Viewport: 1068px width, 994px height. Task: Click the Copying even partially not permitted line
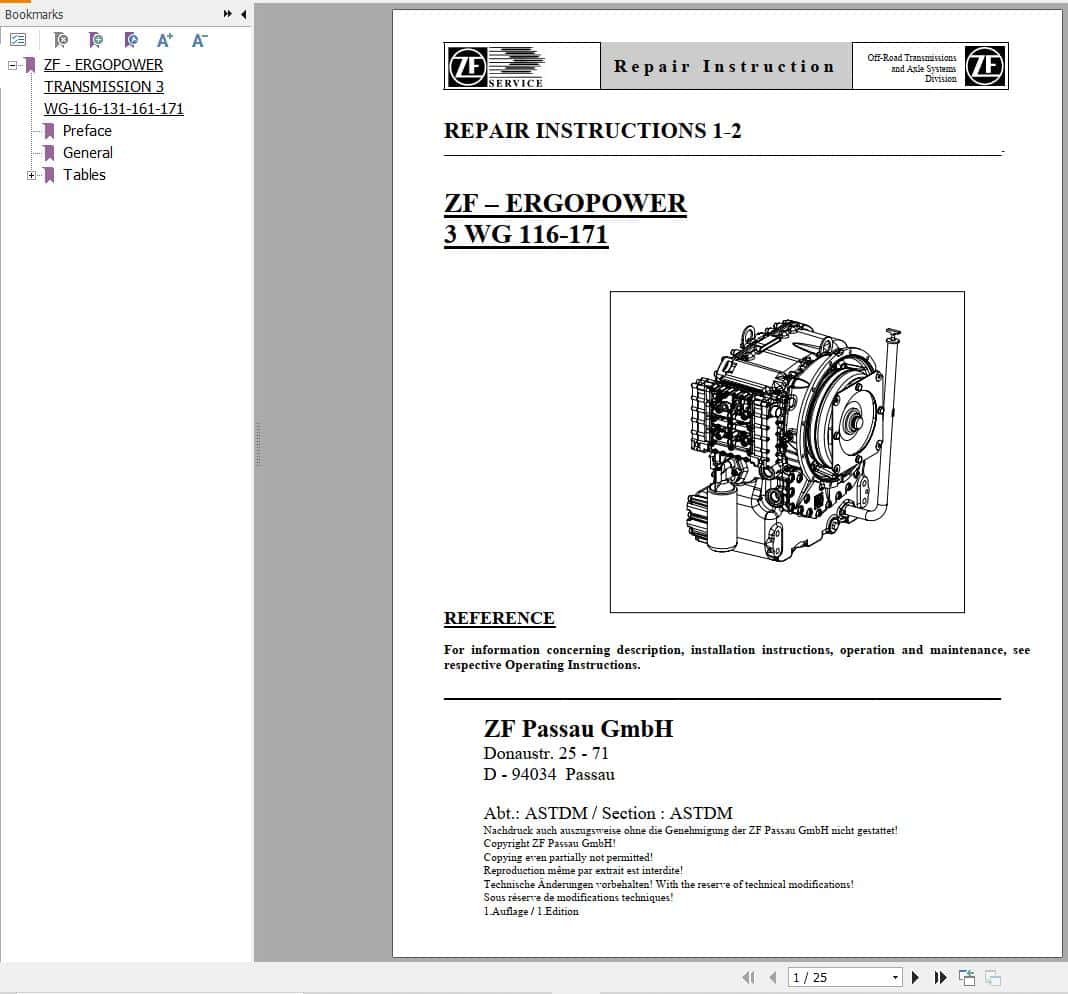click(x=568, y=857)
